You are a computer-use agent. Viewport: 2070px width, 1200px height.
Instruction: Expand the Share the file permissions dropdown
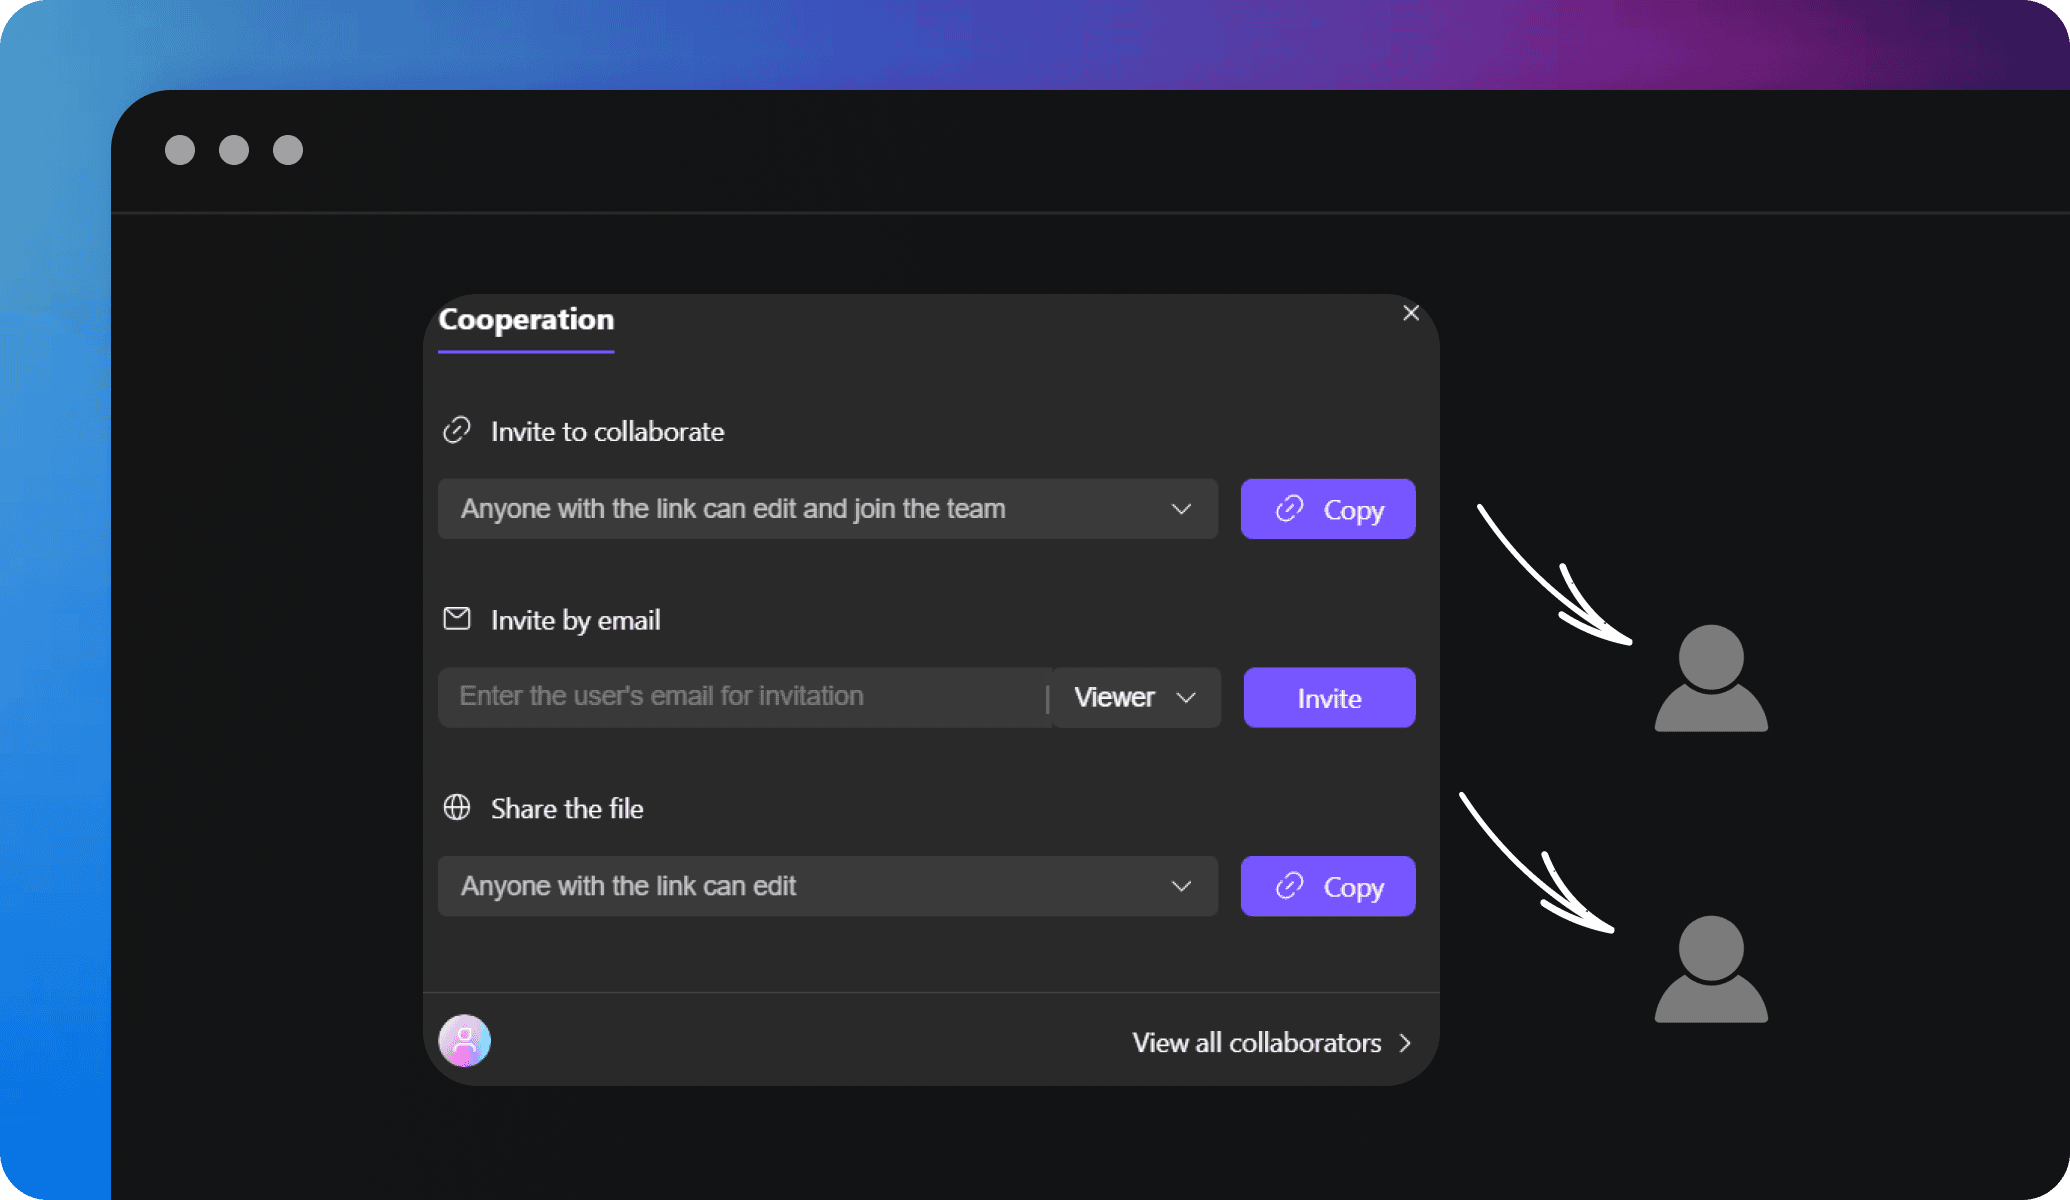(x=1183, y=886)
